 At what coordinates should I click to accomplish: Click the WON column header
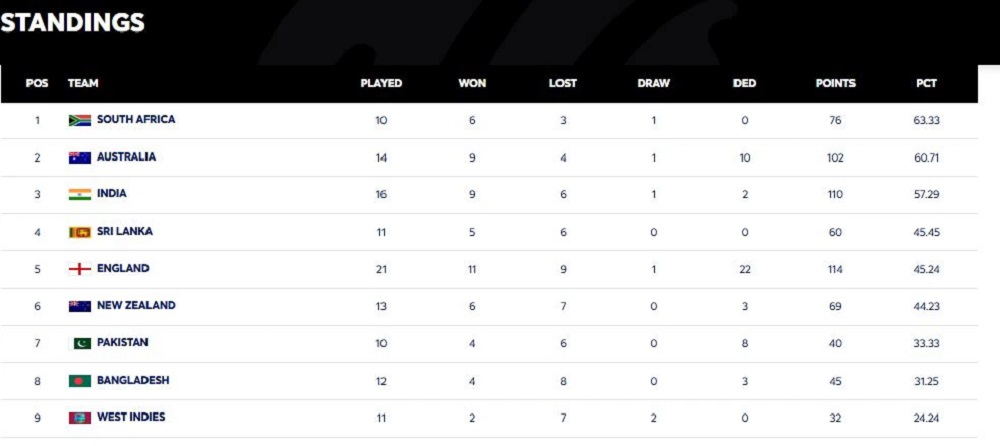[x=472, y=83]
